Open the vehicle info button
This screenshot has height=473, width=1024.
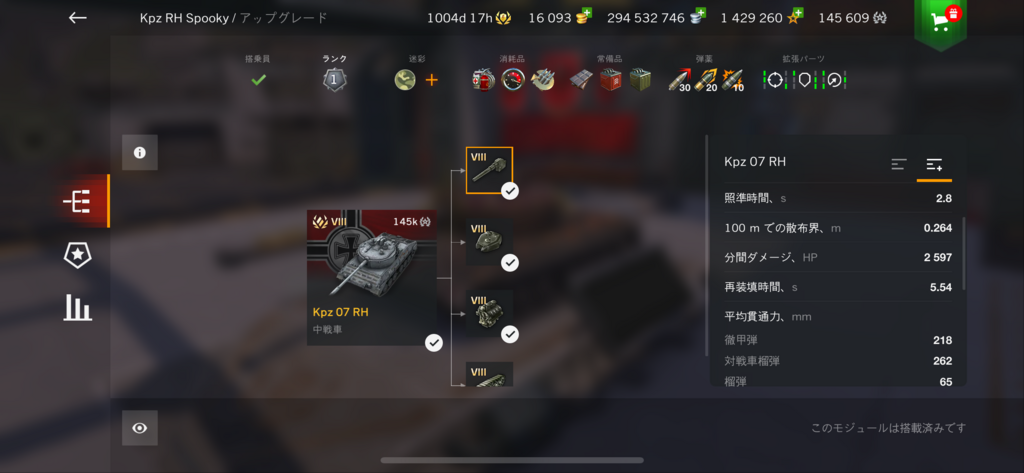click(x=140, y=152)
